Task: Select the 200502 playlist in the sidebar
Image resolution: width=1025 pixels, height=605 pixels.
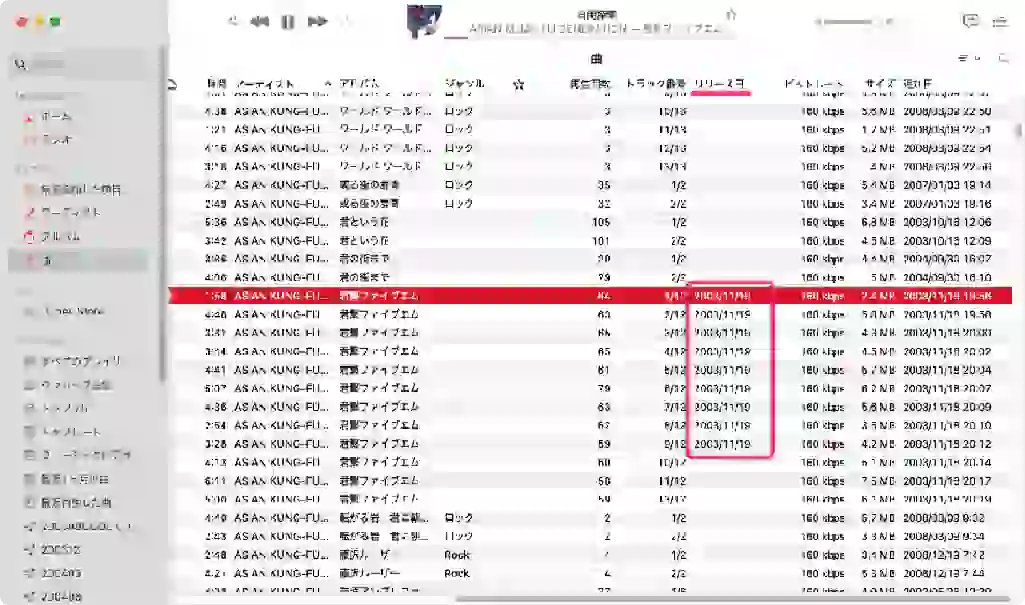Action: tap(60, 549)
